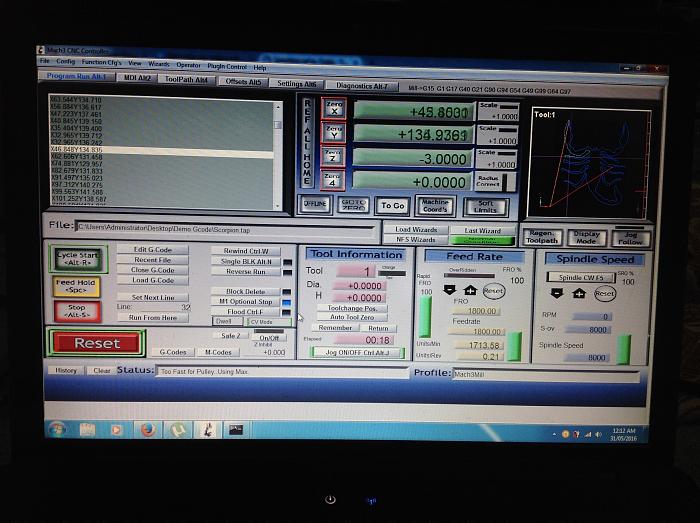Click the Feed Rate FRO green bar
The width and height of the screenshot is (700, 523).
515,345
